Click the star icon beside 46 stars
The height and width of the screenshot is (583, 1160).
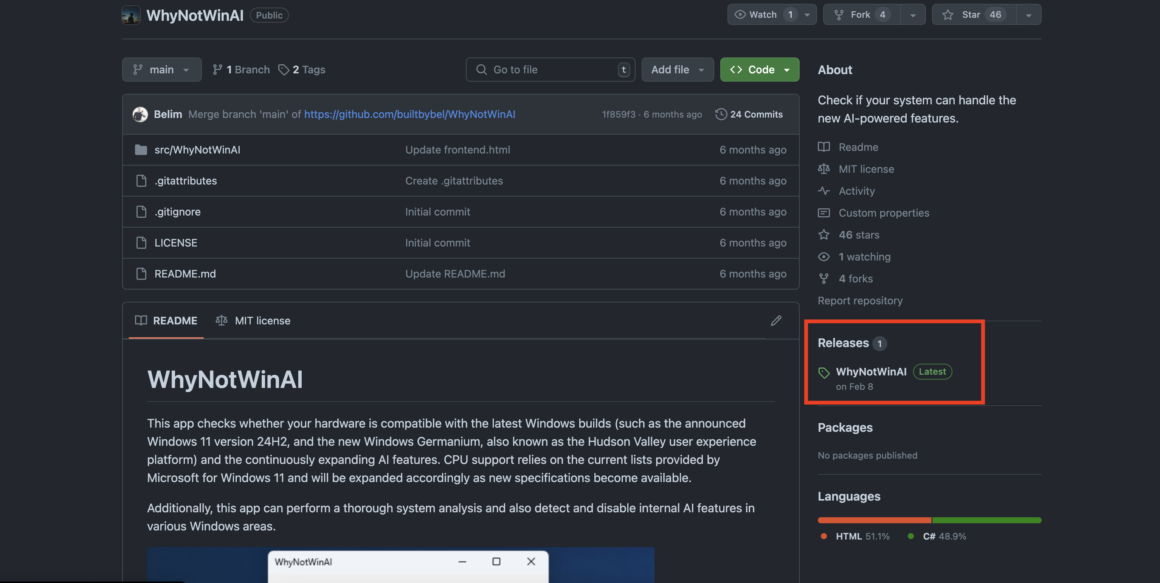pos(824,235)
